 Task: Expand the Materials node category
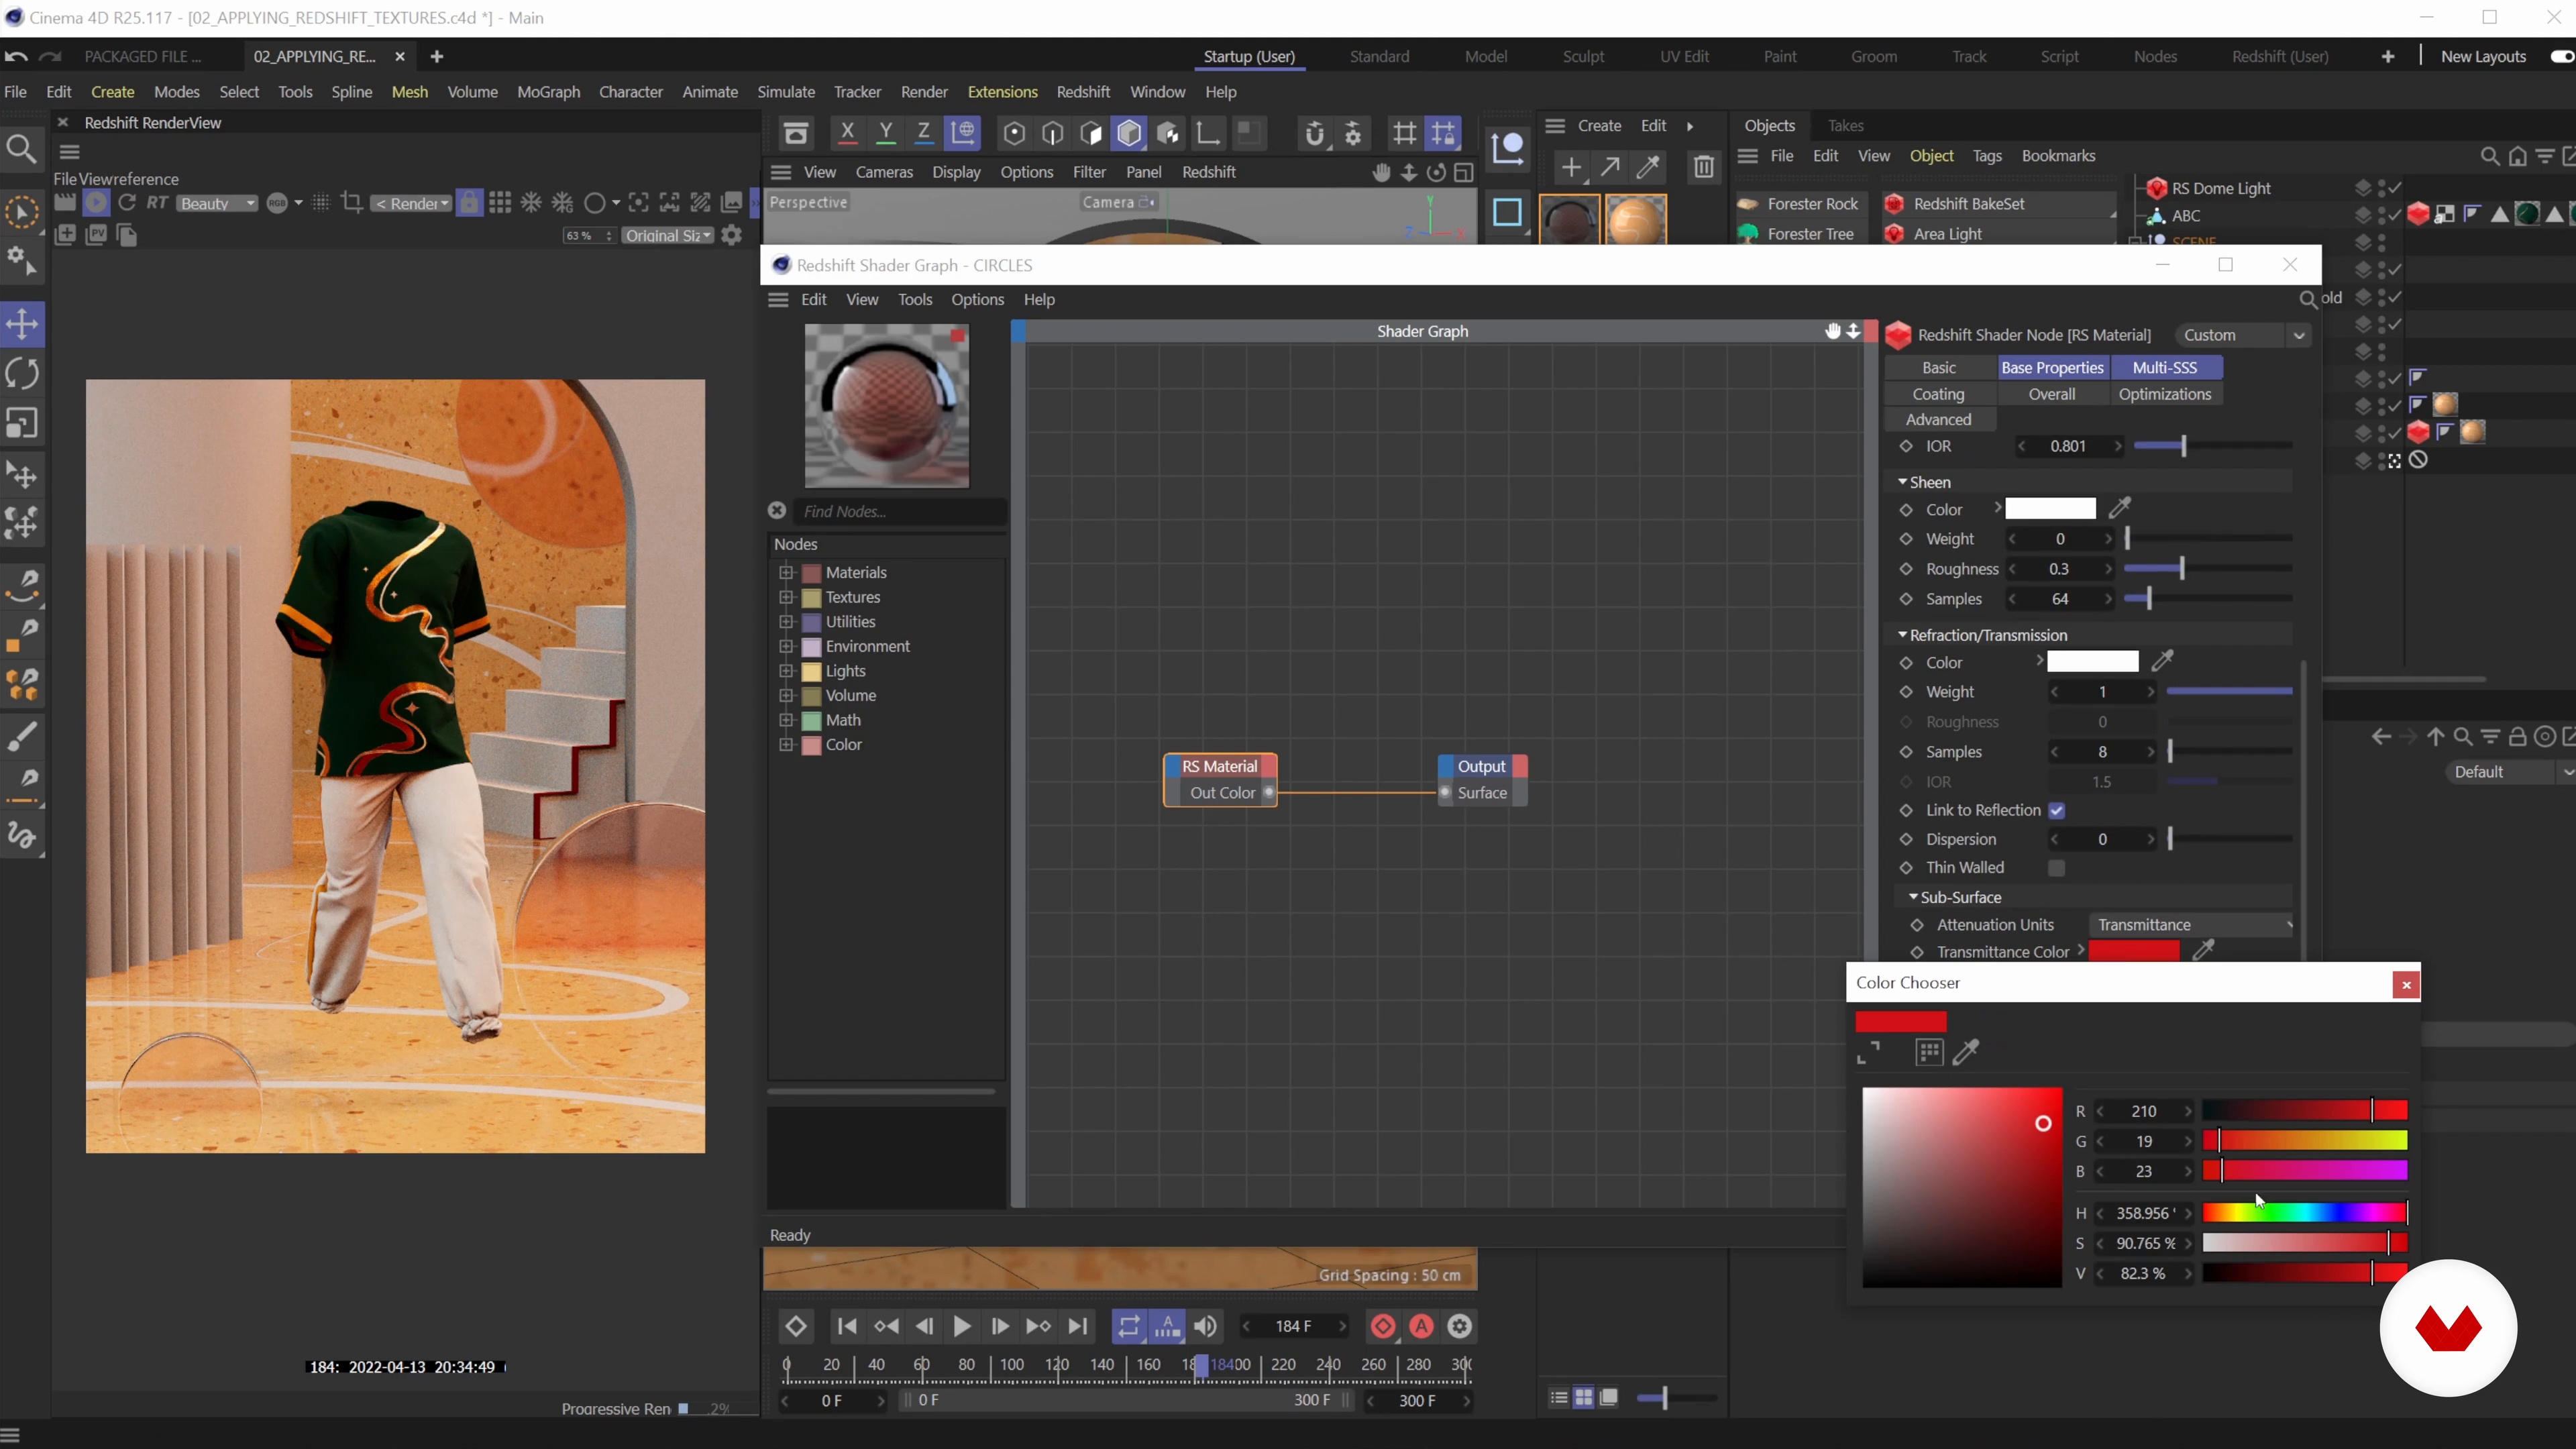coord(786,573)
